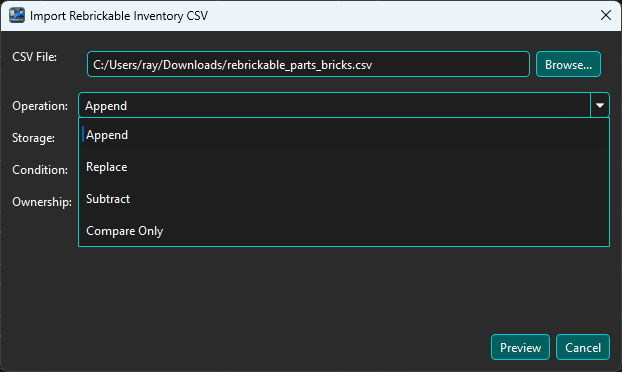Screen dimensions: 622x372
Task: Click the 'CSV File:' label
Action: (x=35, y=57)
